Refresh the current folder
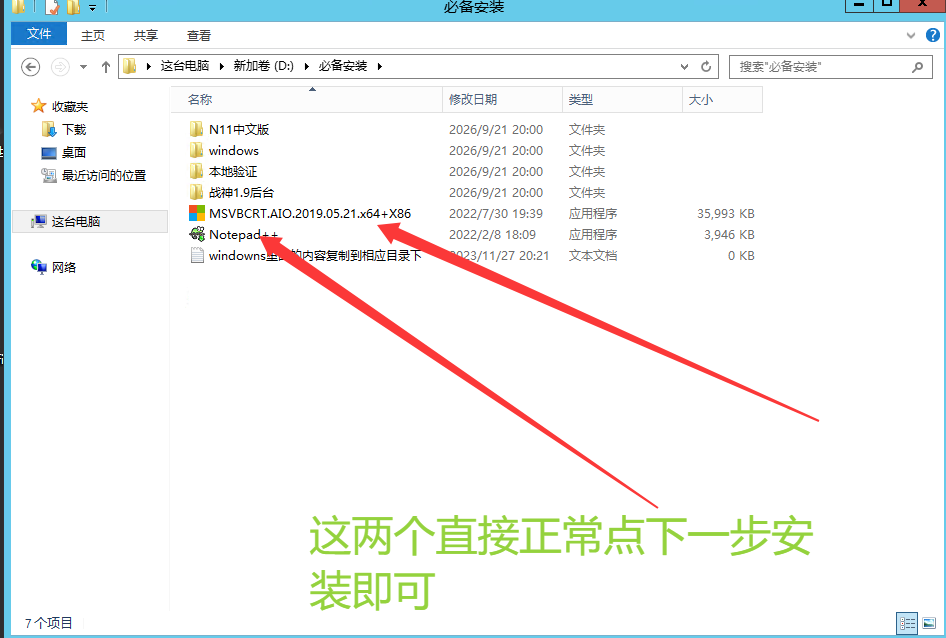946x638 pixels. (x=706, y=66)
